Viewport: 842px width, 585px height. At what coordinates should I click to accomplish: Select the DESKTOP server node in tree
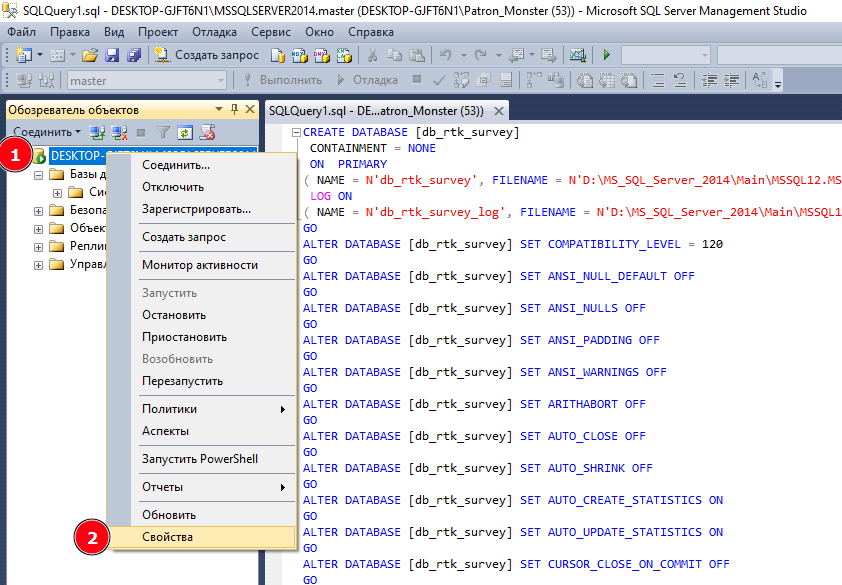[x=78, y=156]
